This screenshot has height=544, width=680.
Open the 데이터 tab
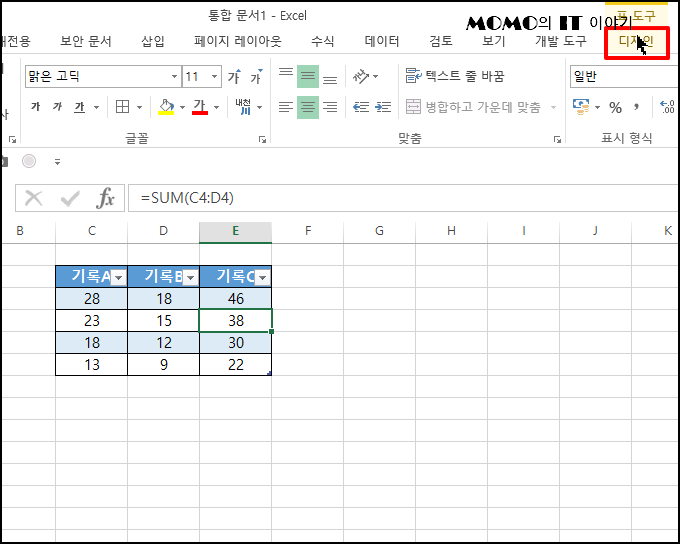(382, 41)
